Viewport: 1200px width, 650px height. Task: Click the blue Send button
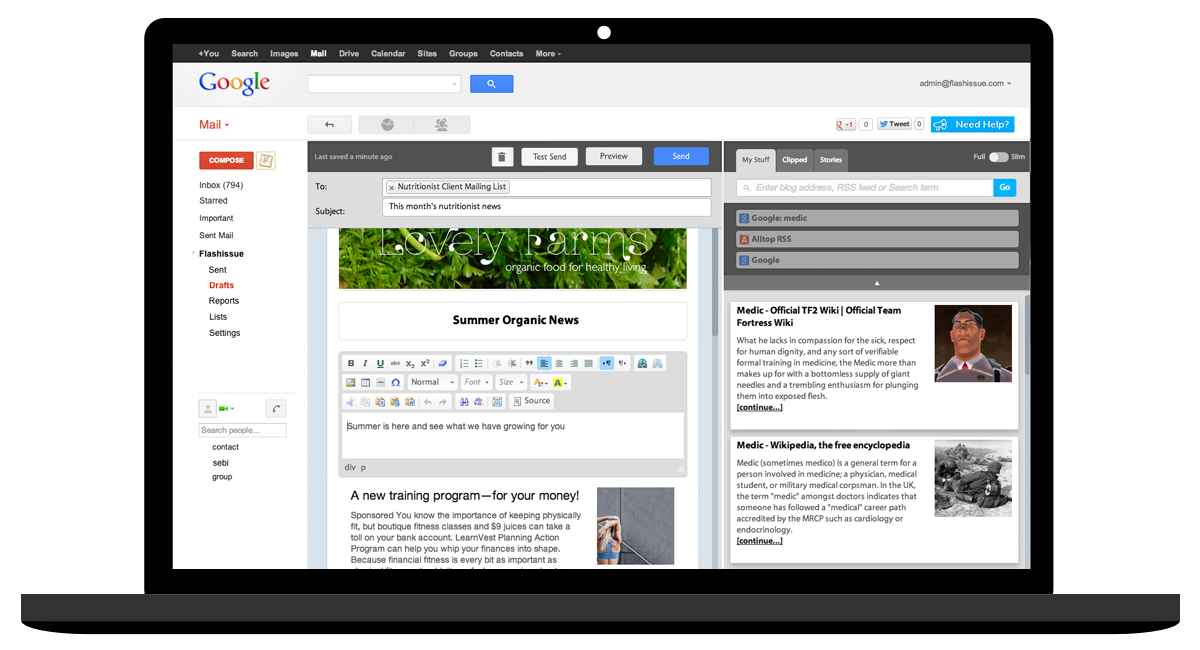(681, 156)
